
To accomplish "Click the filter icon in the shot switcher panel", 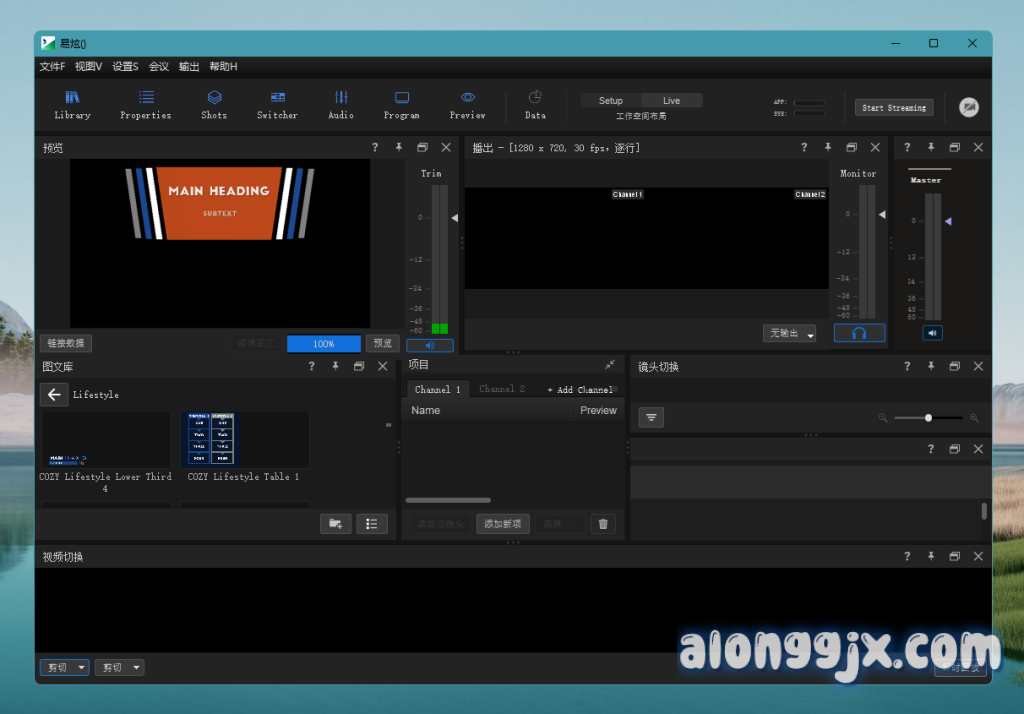I will 652,418.
